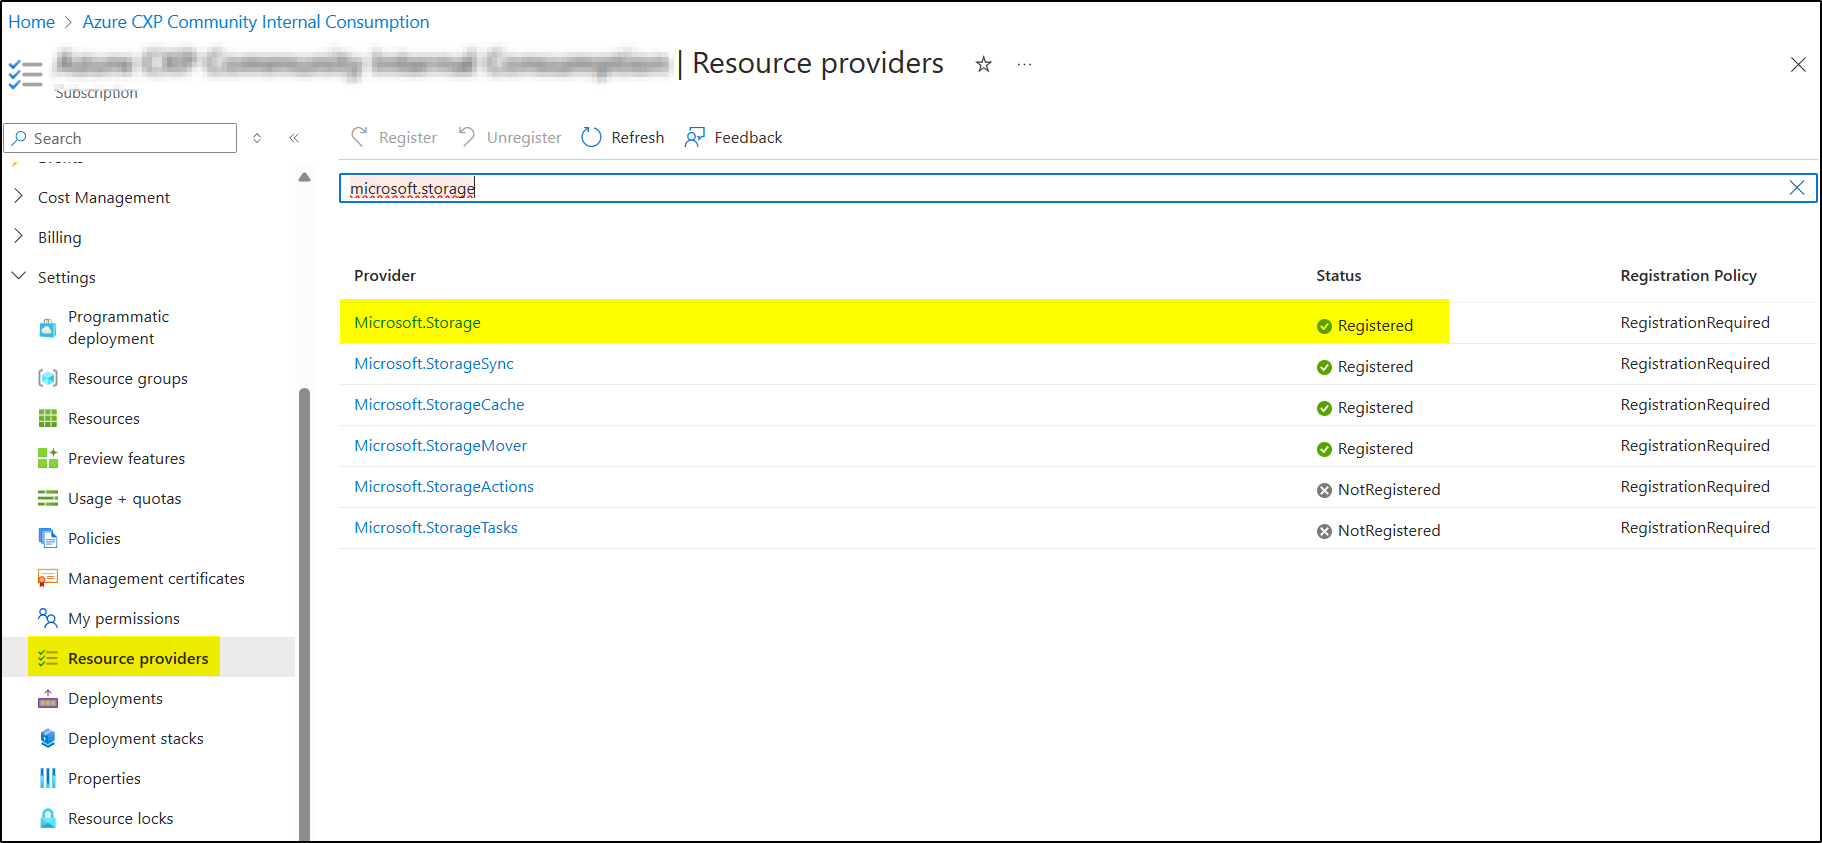This screenshot has width=1822, height=843.
Task: Toggle expand-collapse all sidebar groups arrows
Action: point(257,138)
